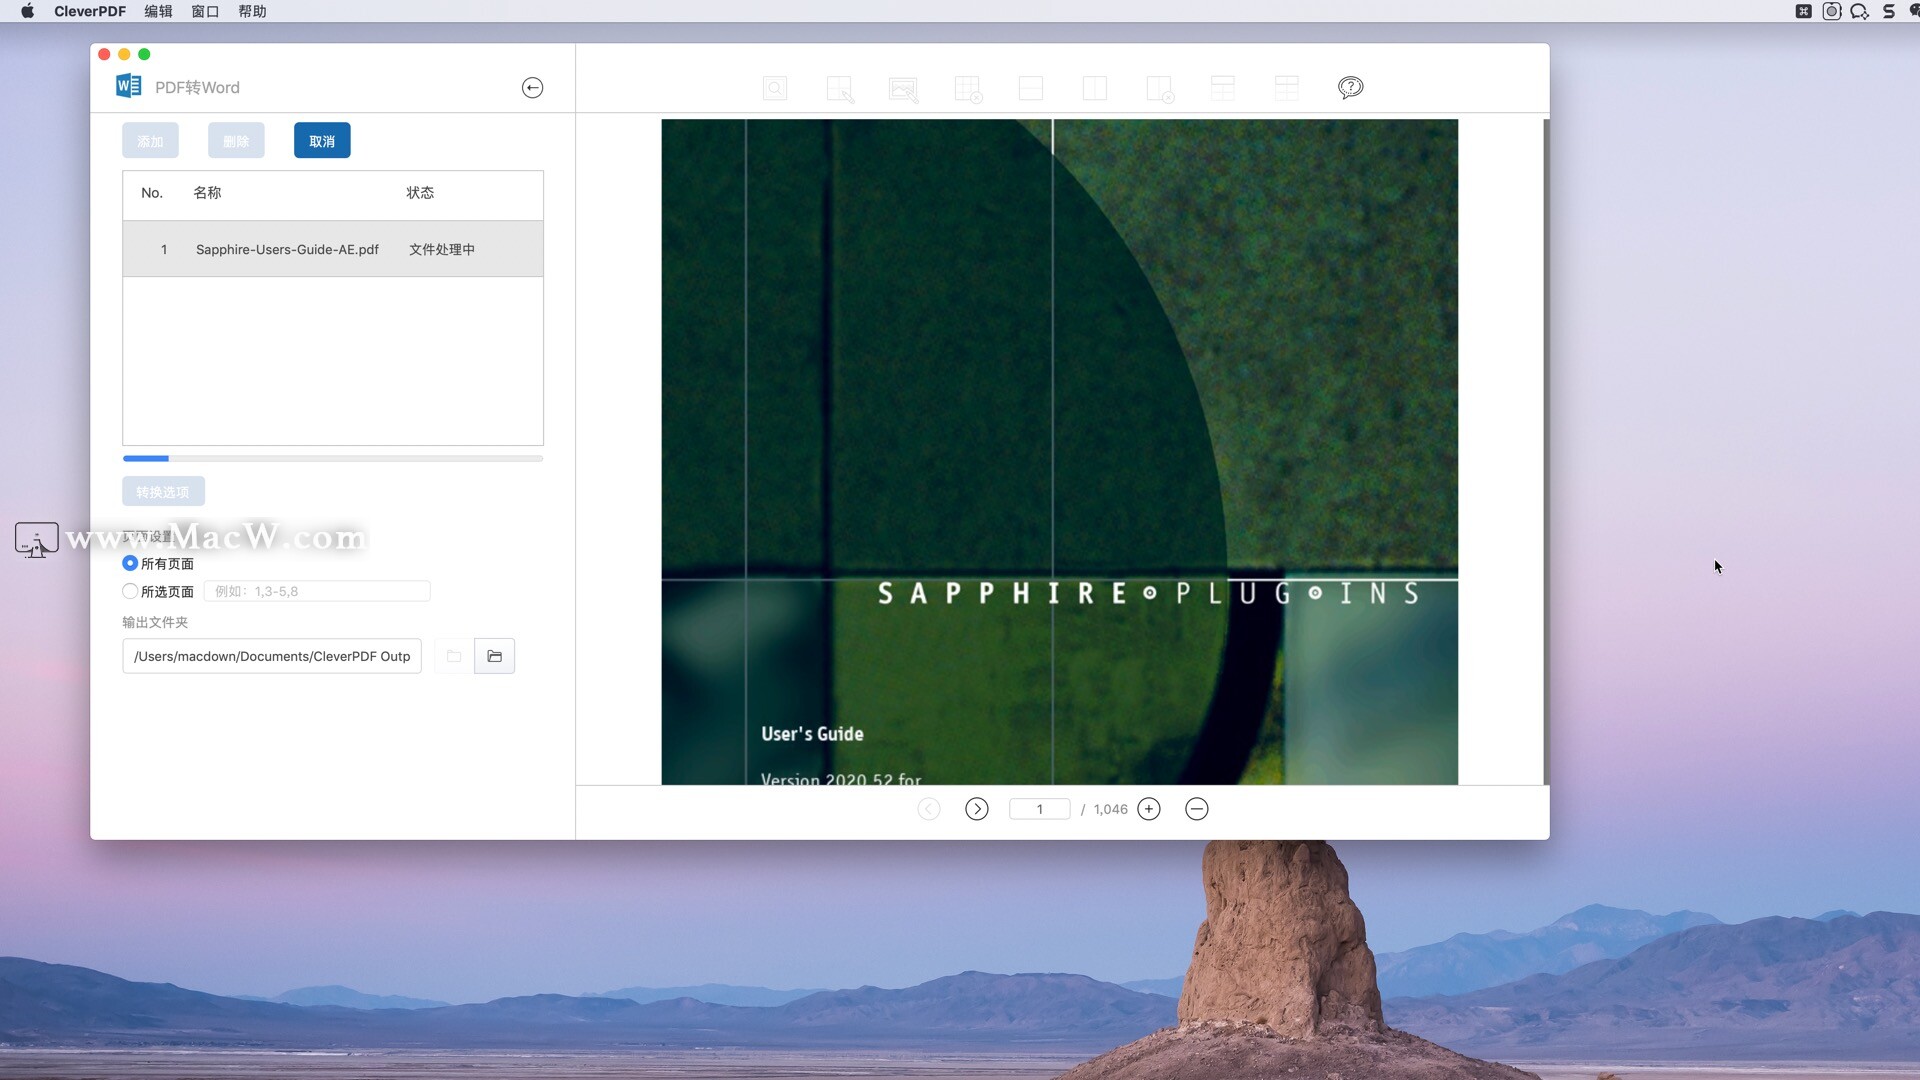Click the command-key icon in menu bar
The image size is (1920, 1080).
tap(1804, 11)
